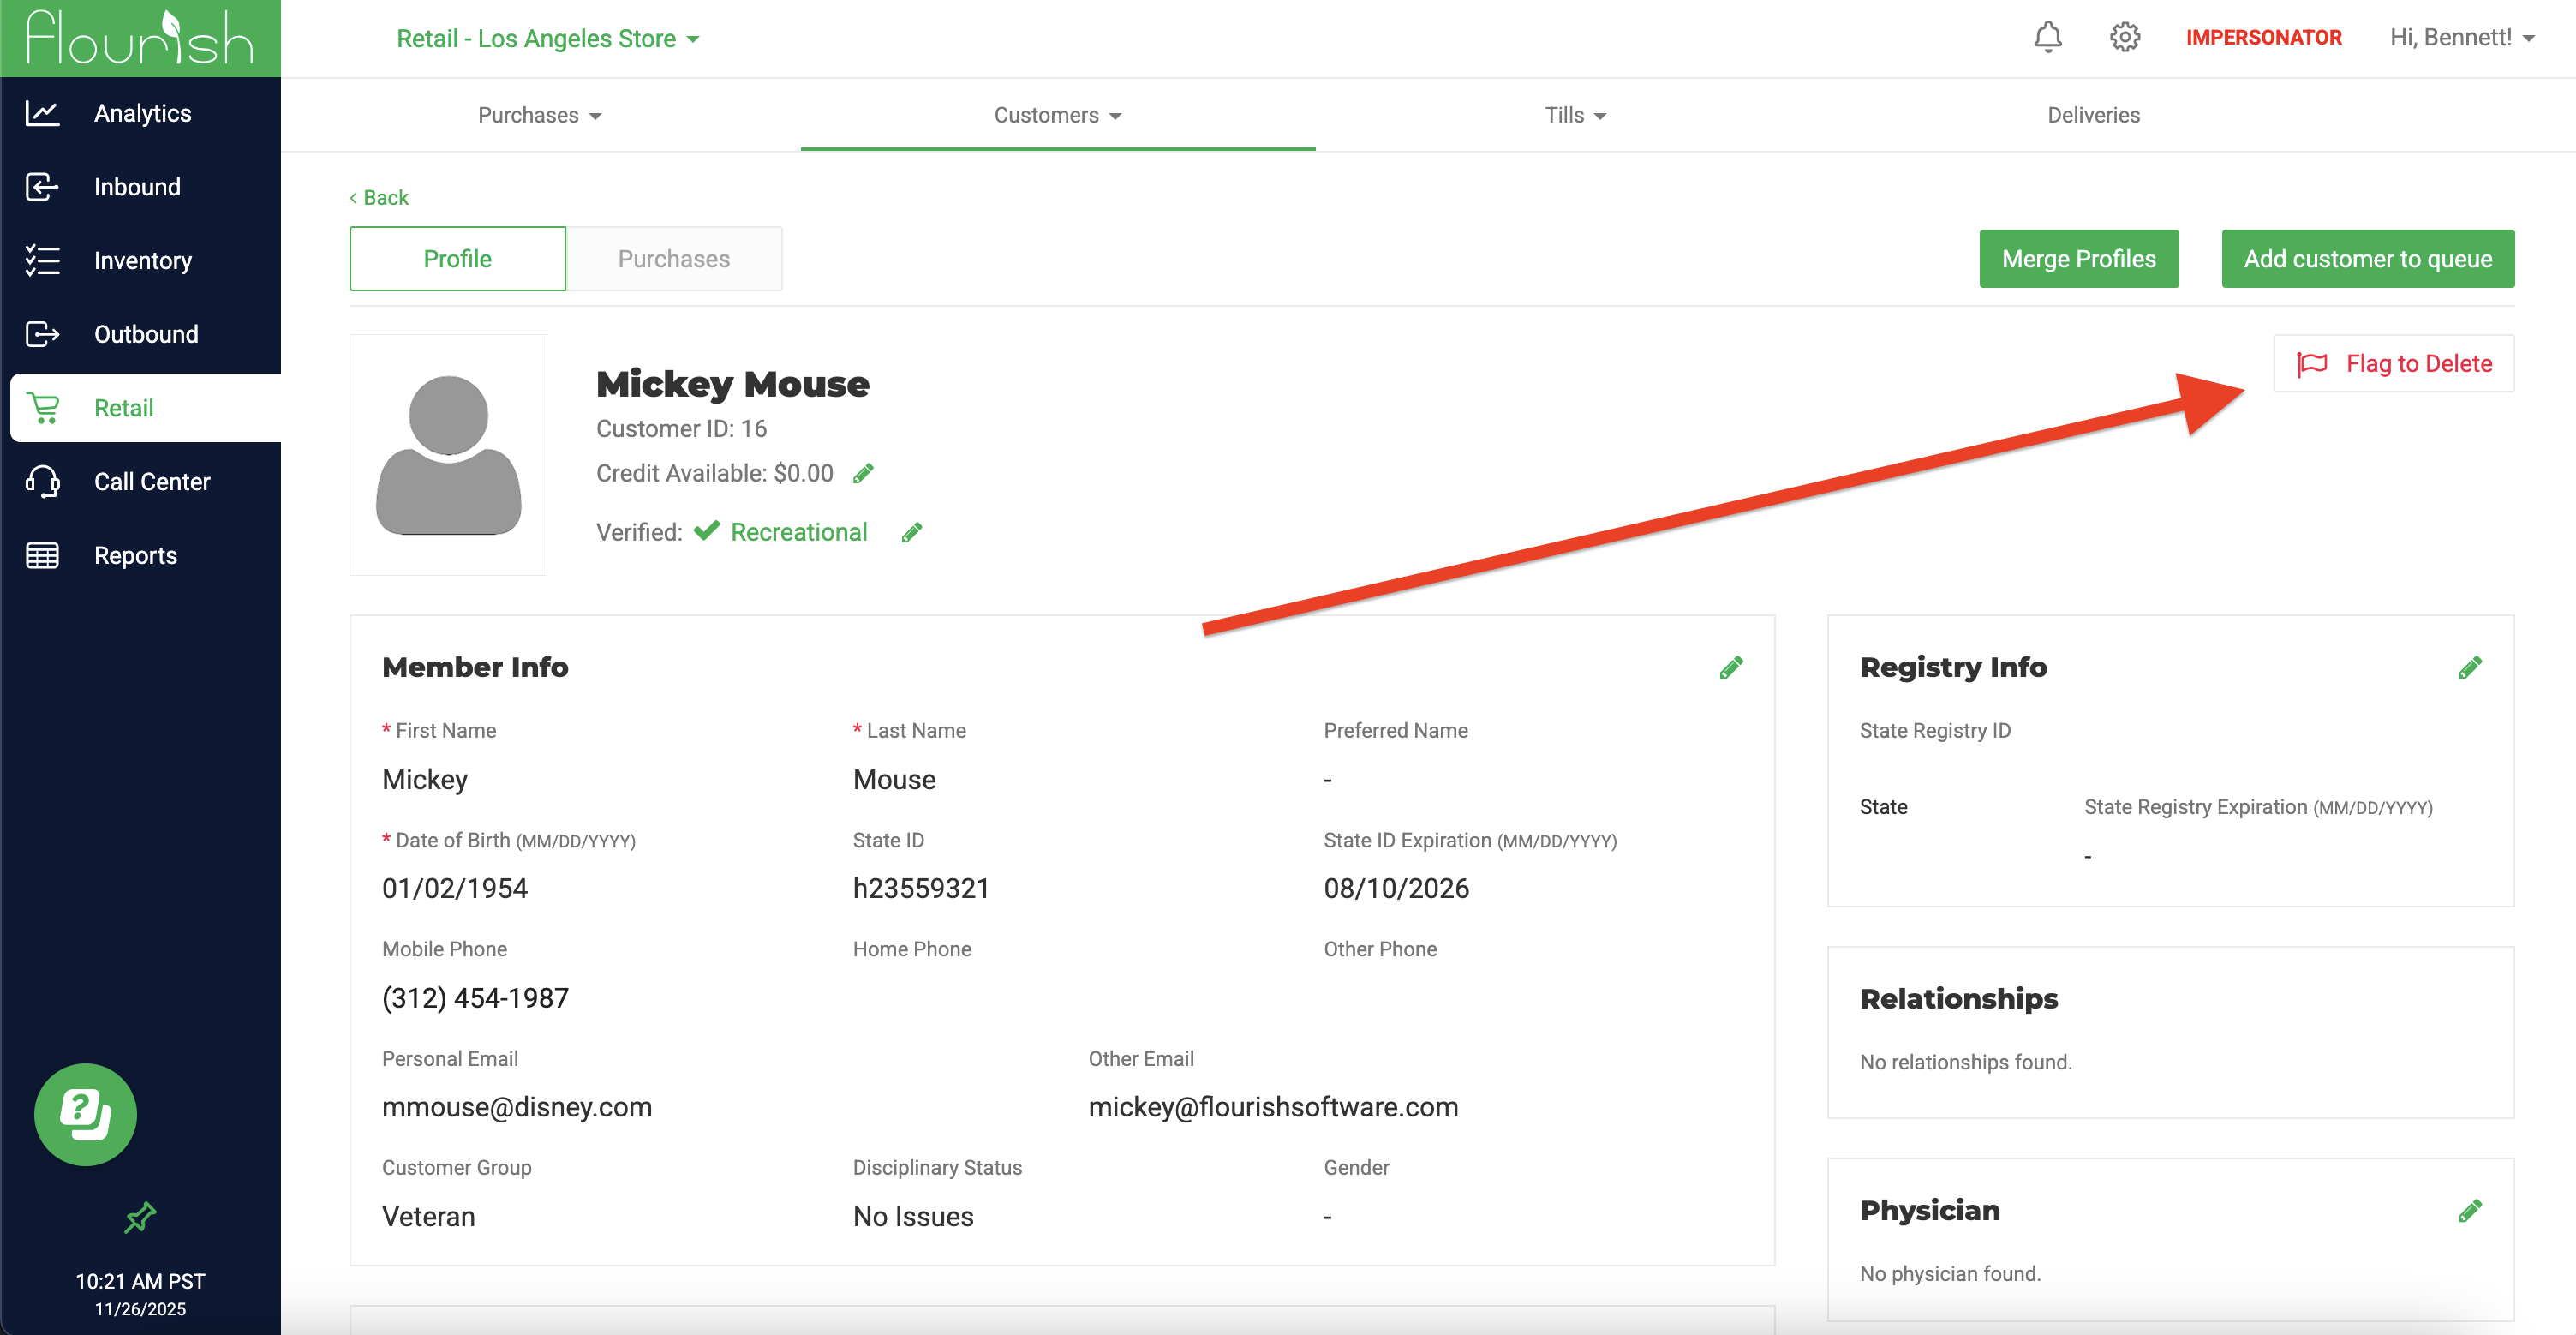Screen dimensions: 2576x1335
Task: Expand the Purchases navigation dropdown
Action: tap(539, 115)
